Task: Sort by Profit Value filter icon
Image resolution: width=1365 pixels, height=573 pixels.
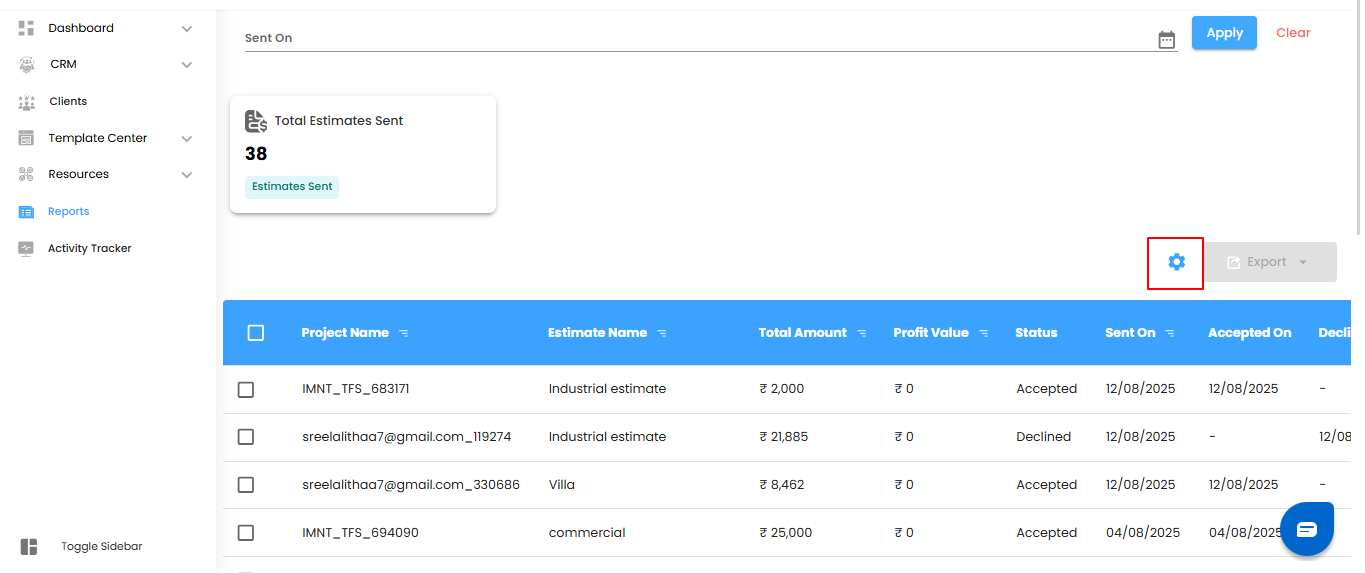Action: click(x=984, y=333)
